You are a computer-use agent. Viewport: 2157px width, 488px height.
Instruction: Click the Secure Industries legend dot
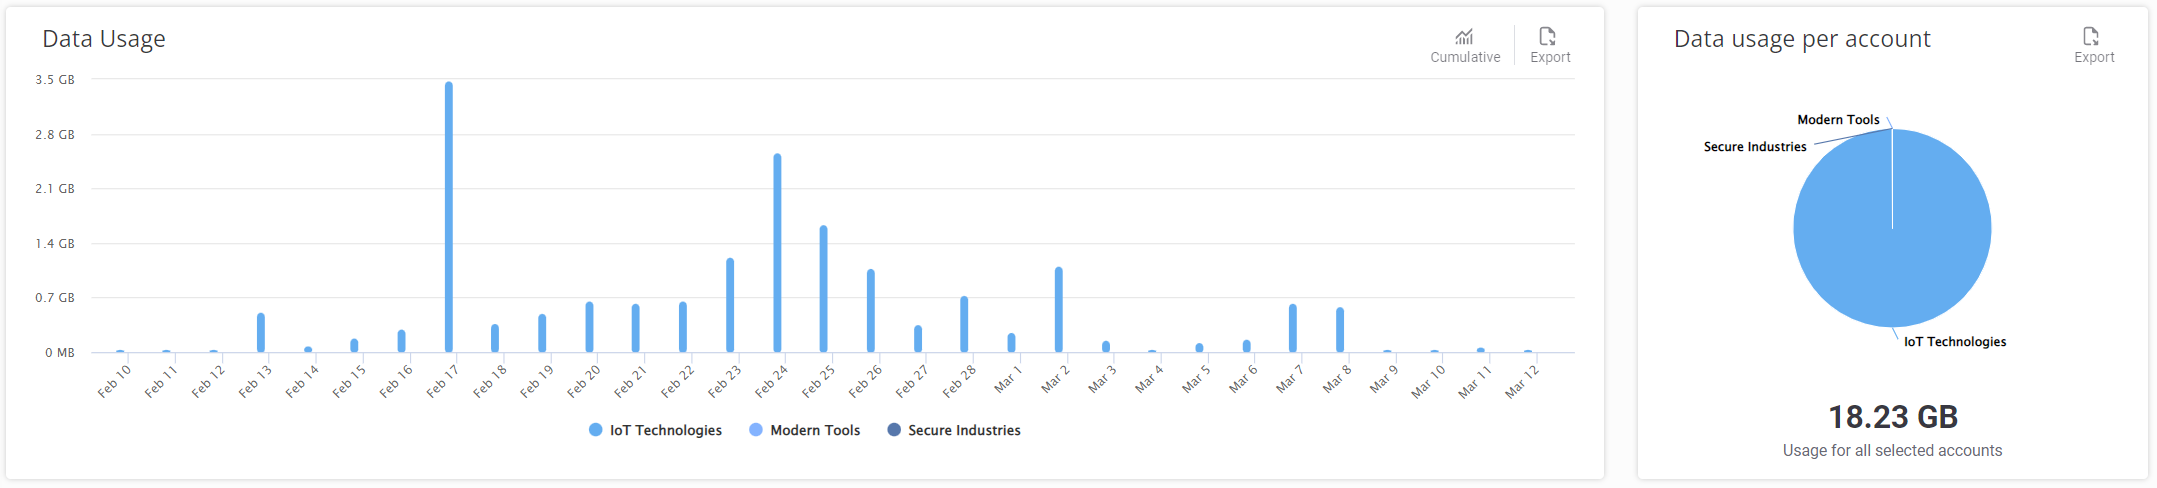(894, 430)
